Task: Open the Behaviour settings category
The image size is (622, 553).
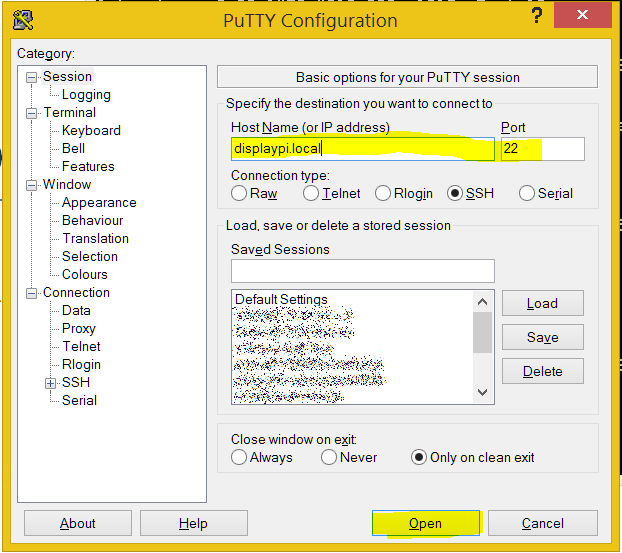Action: click(x=92, y=221)
